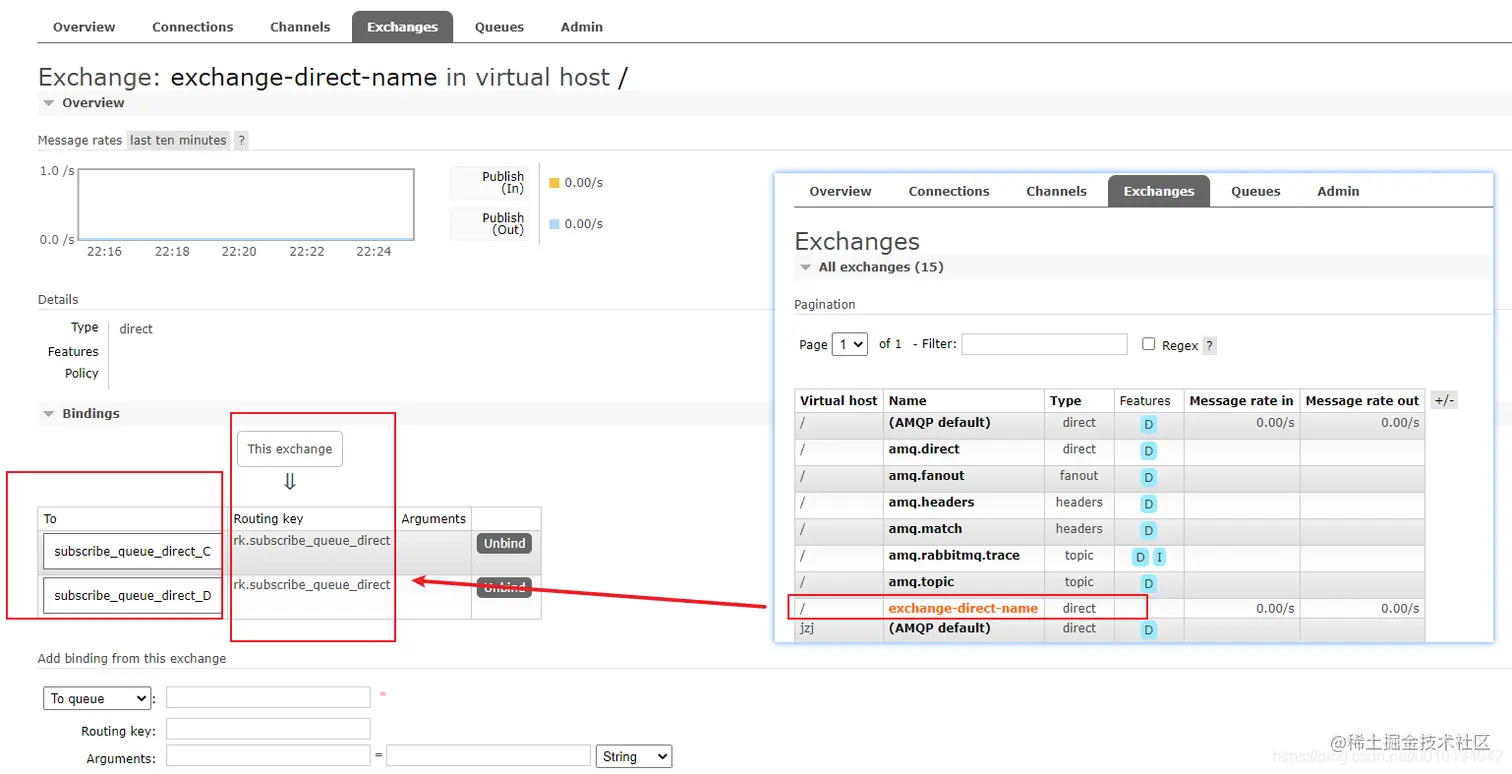Click the durable D badge on amq.fanout row

pos(1148,477)
